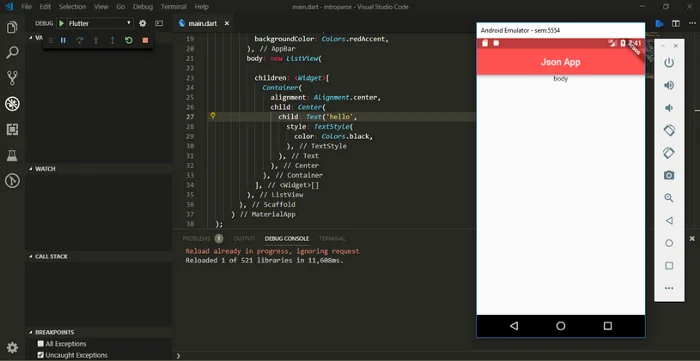Tap Home circle in emulator side toolbar
Viewport: 700px width, 361px height.
click(x=669, y=243)
